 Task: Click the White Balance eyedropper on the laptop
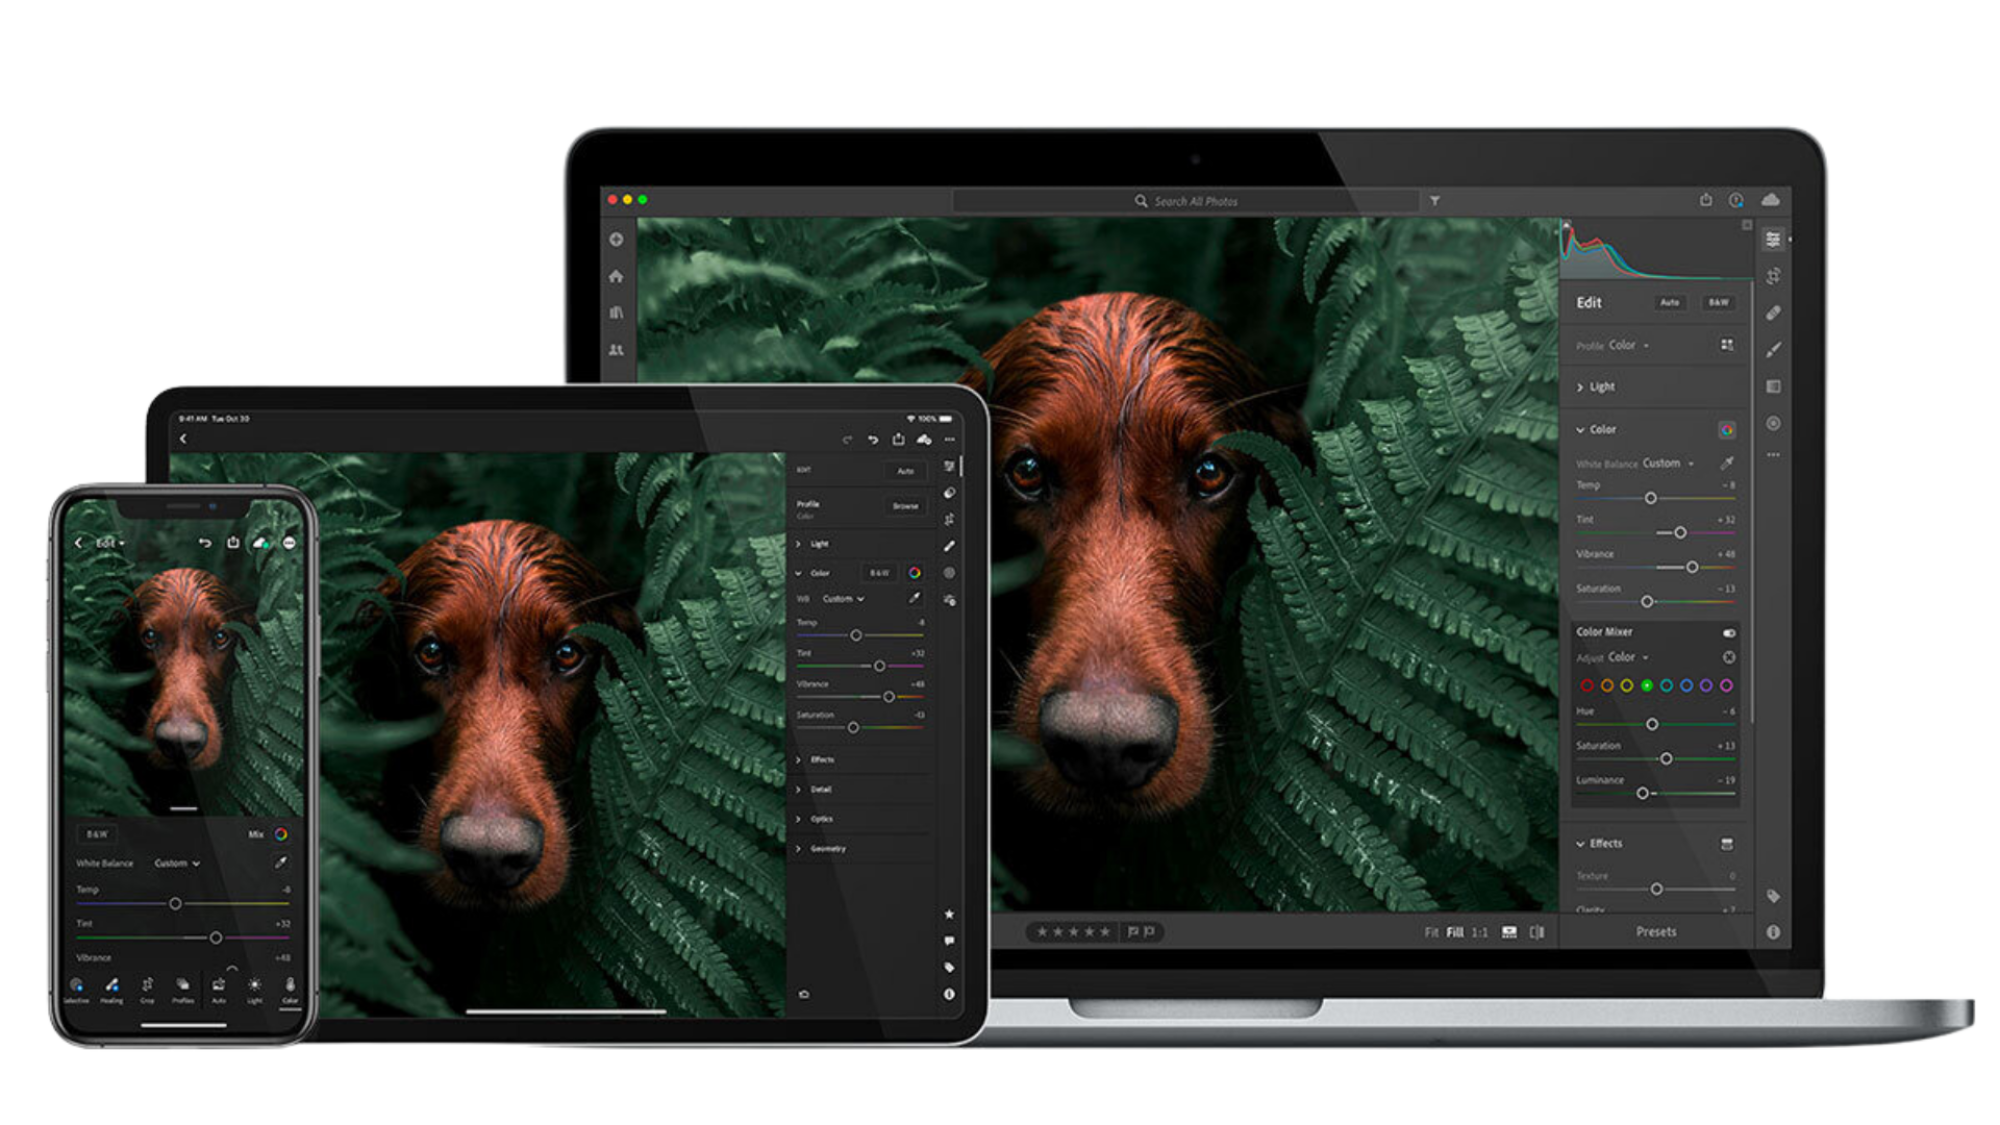click(x=1726, y=462)
